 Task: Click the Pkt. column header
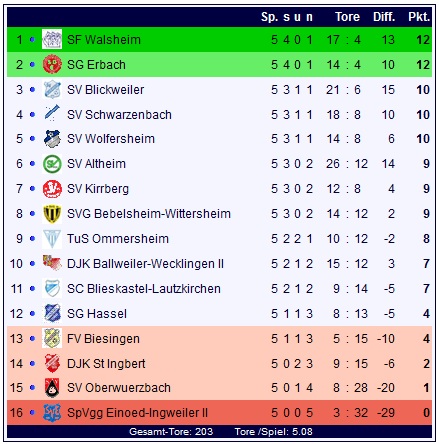point(419,17)
